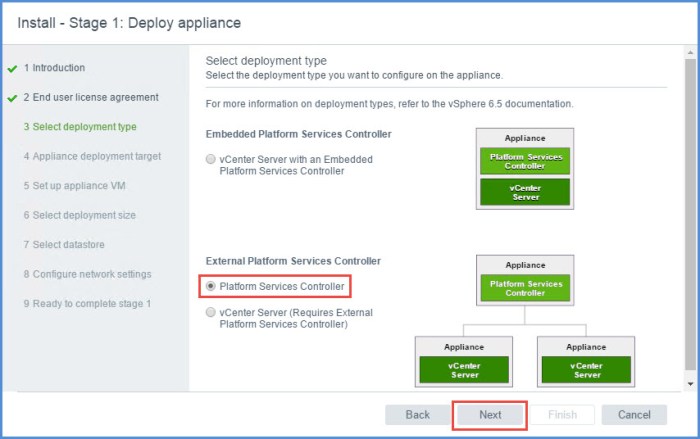
Task: Click the checkmark beside End user license agreement
Action: point(12,98)
